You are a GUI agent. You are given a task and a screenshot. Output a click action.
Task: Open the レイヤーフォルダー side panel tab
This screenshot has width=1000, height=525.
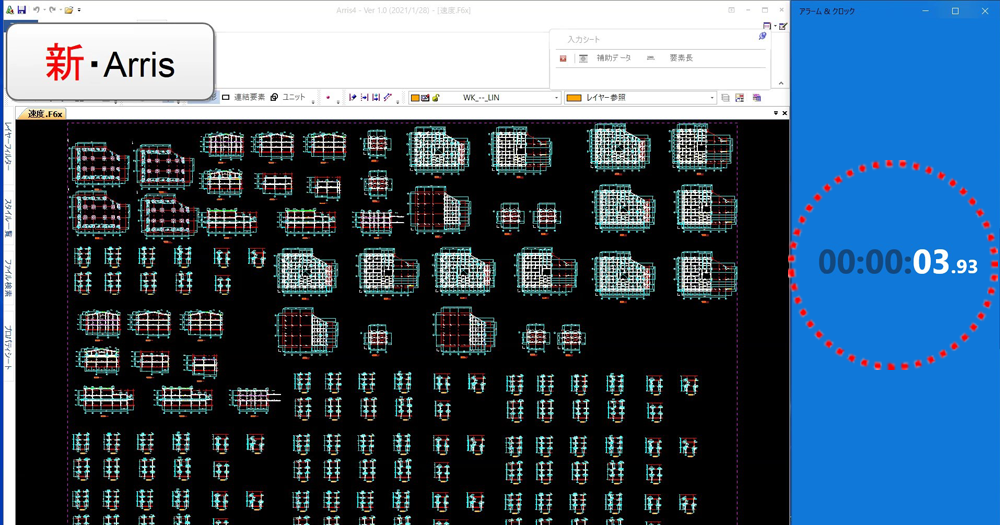point(8,146)
